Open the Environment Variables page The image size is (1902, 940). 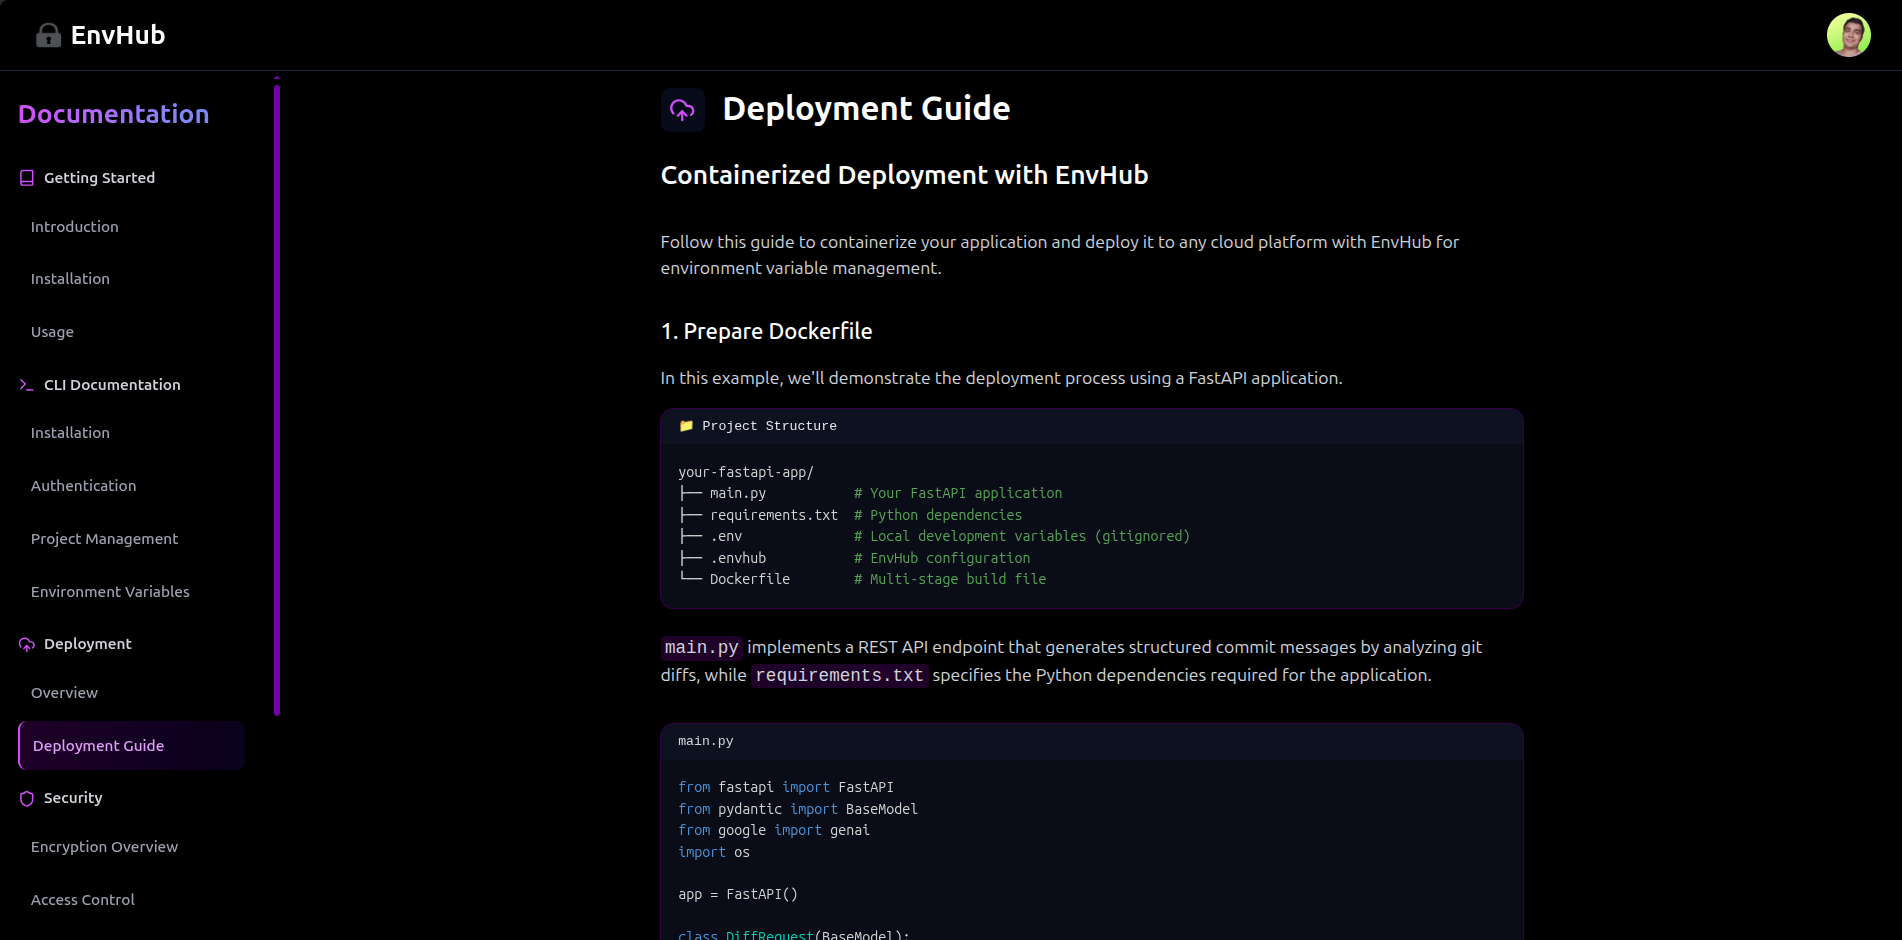pyautogui.click(x=110, y=592)
